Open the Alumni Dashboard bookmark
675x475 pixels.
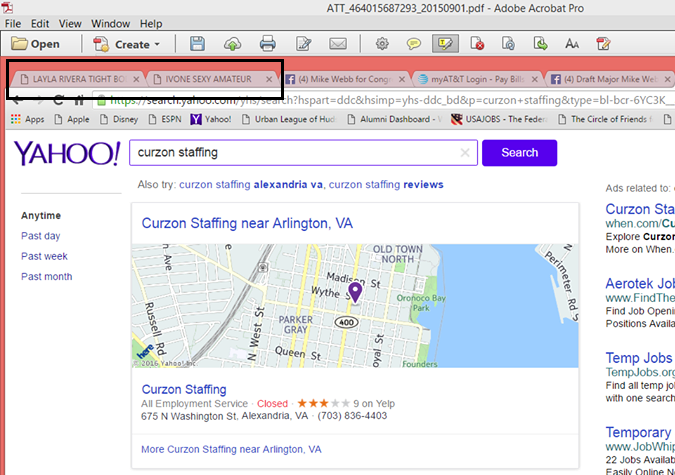[395, 119]
